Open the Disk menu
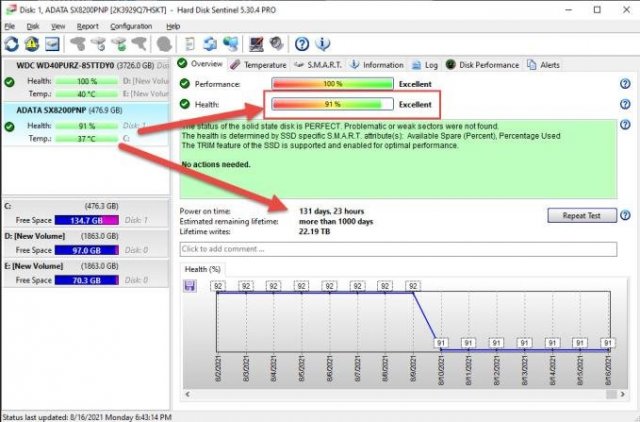The height and width of the screenshot is (422, 640). 33,26
